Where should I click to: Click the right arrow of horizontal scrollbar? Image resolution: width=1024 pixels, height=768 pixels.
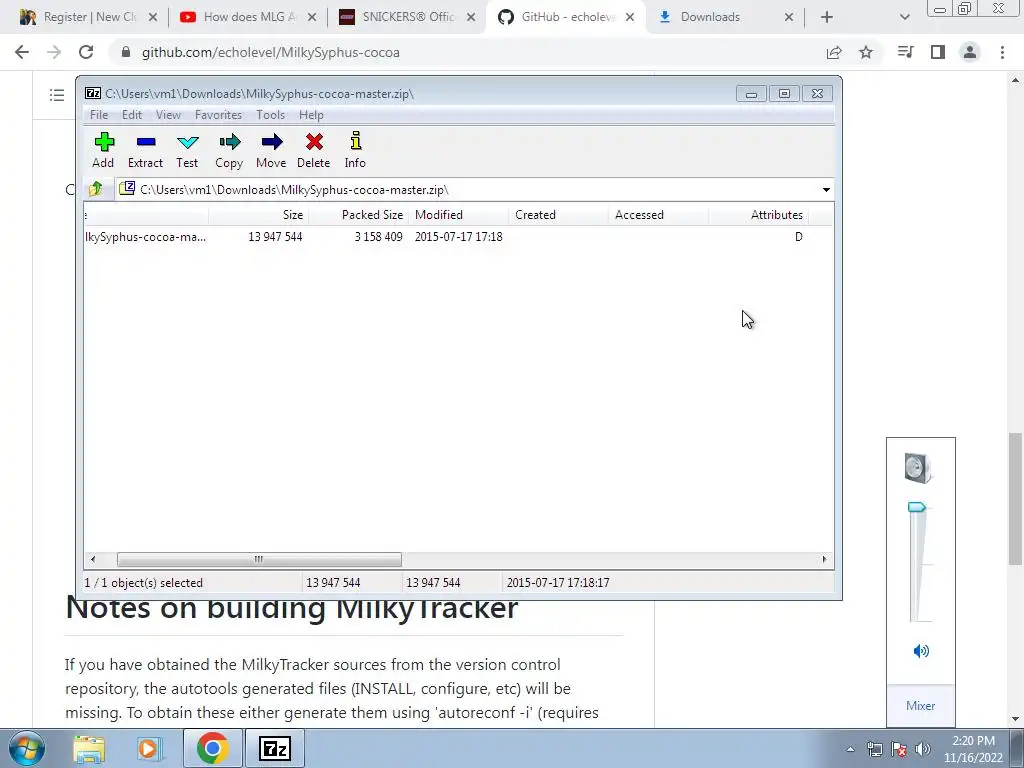[824, 559]
